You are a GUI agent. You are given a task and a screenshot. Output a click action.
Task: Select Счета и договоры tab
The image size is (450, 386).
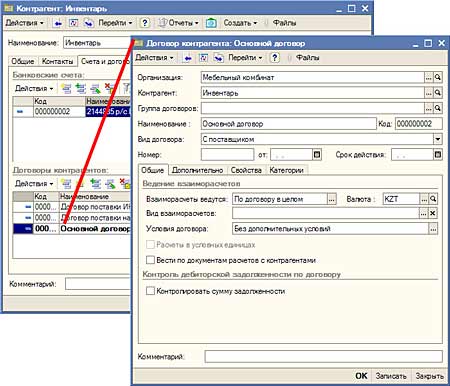pyautogui.click(x=105, y=61)
